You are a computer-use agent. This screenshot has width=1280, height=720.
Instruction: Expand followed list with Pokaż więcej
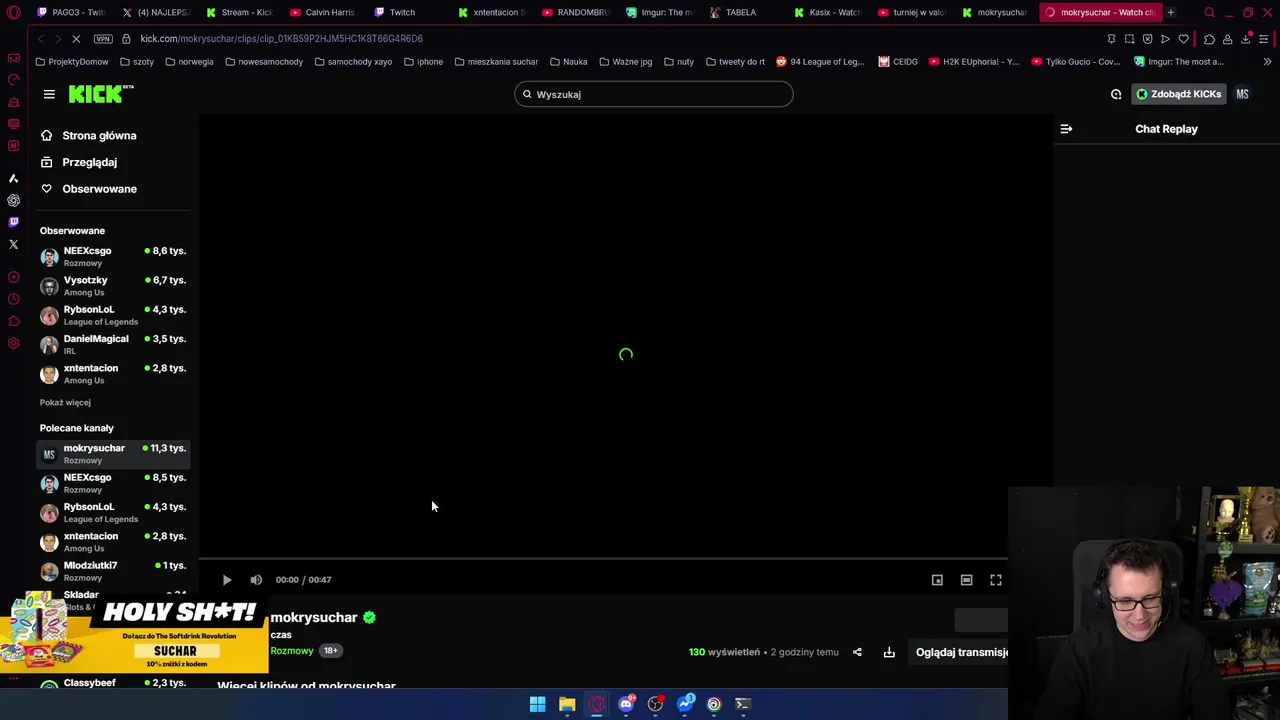(x=65, y=402)
